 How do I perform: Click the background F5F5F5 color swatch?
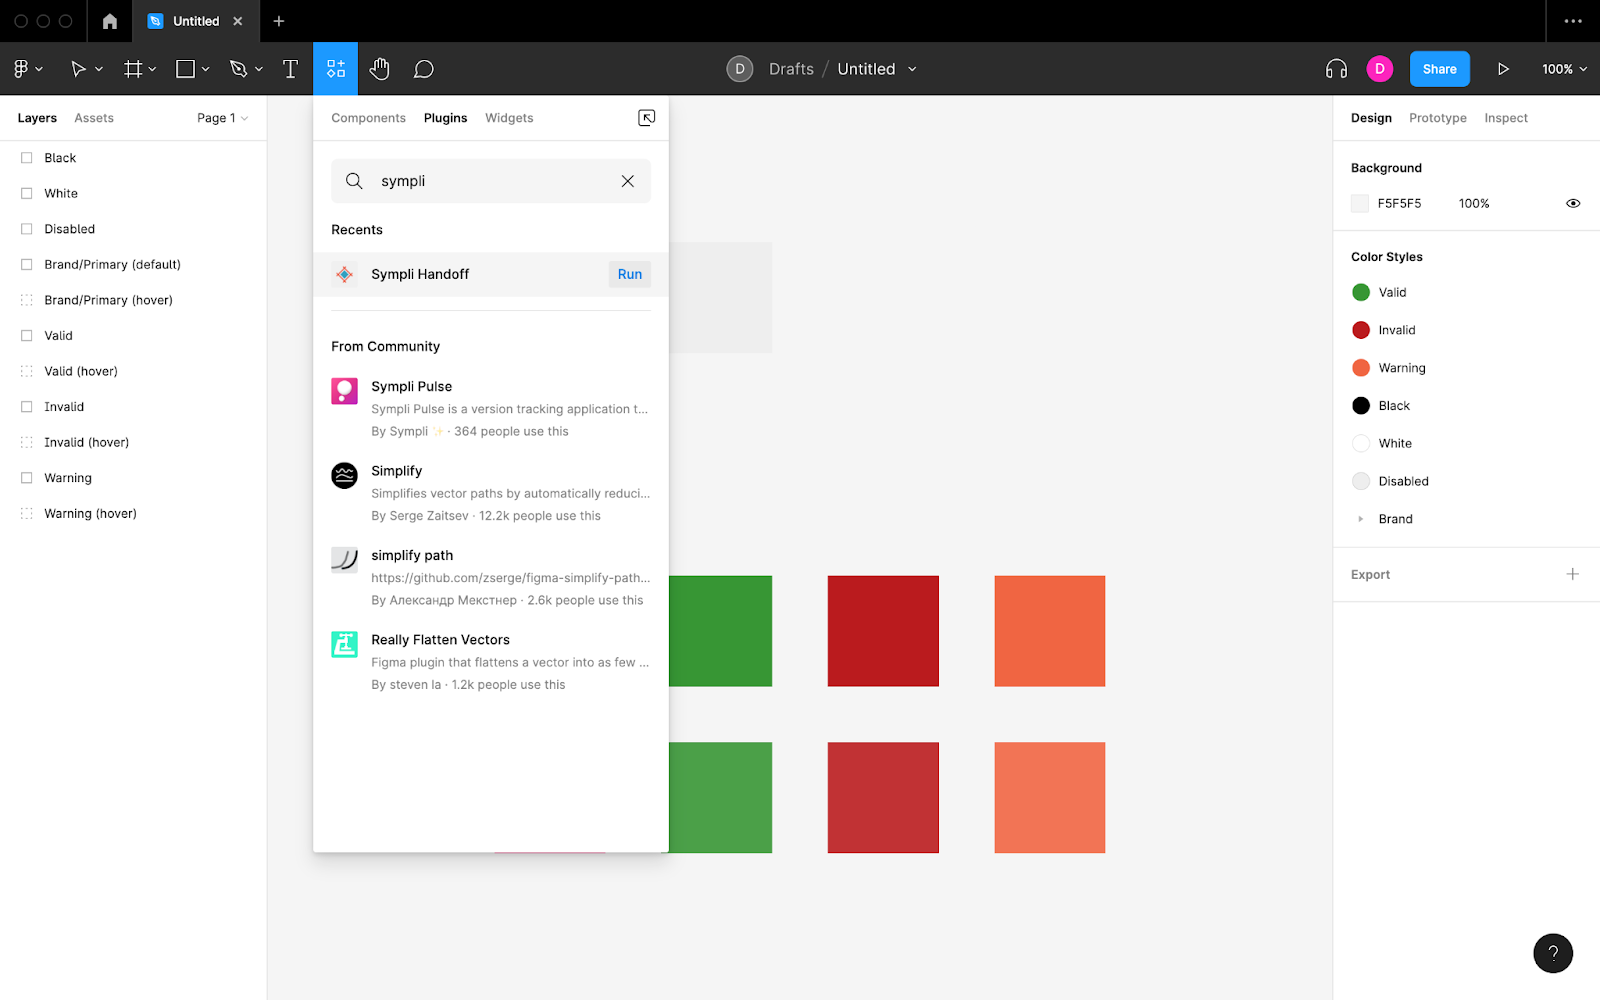pyautogui.click(x=1360, y=203)
